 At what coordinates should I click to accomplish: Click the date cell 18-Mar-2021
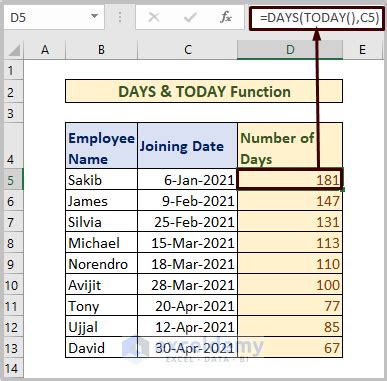pyautogui.click(x=187, y=263)
